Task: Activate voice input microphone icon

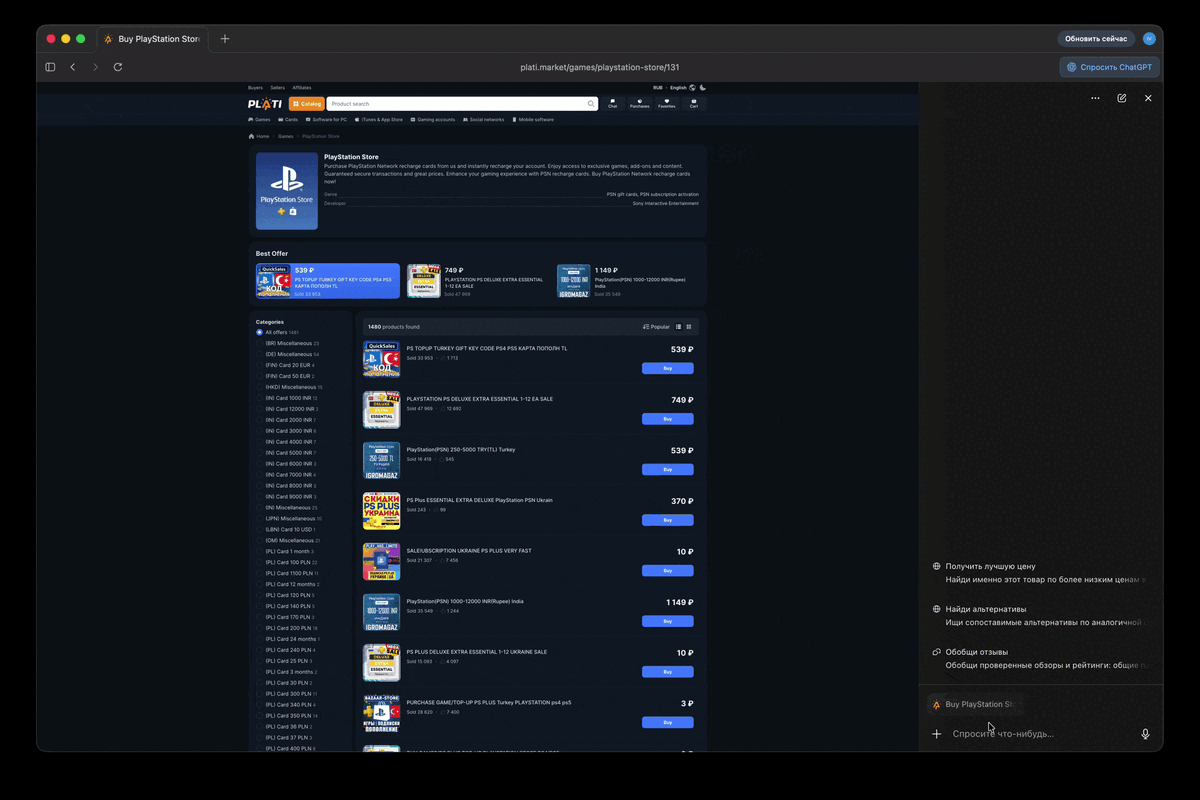Action: 1145,734
